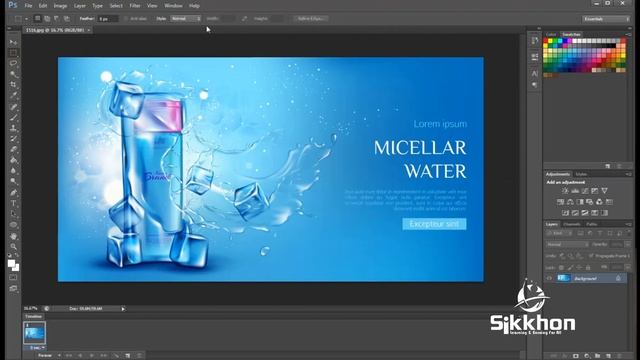Add a Color Balance adjustment

570,202
